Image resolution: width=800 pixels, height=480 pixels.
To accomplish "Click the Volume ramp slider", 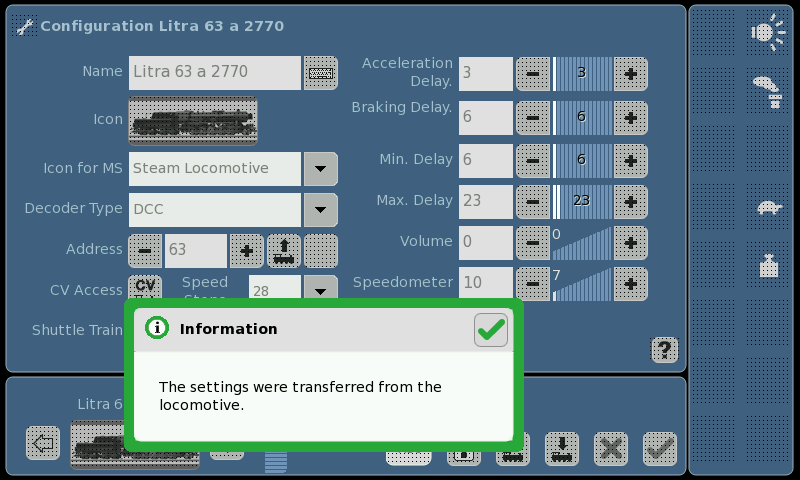I will (582, 243).
